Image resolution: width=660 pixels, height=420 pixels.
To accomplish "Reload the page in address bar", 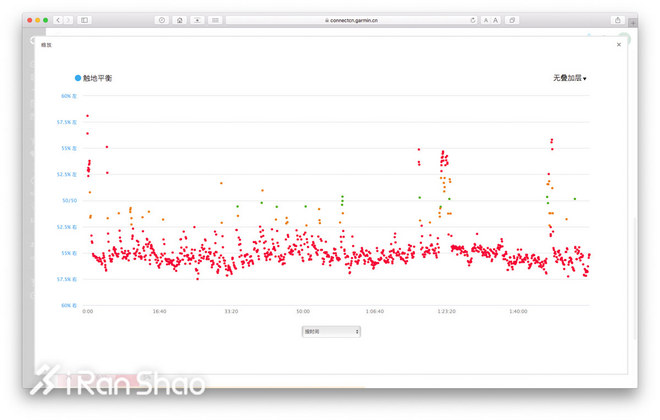I will point(472,20).
